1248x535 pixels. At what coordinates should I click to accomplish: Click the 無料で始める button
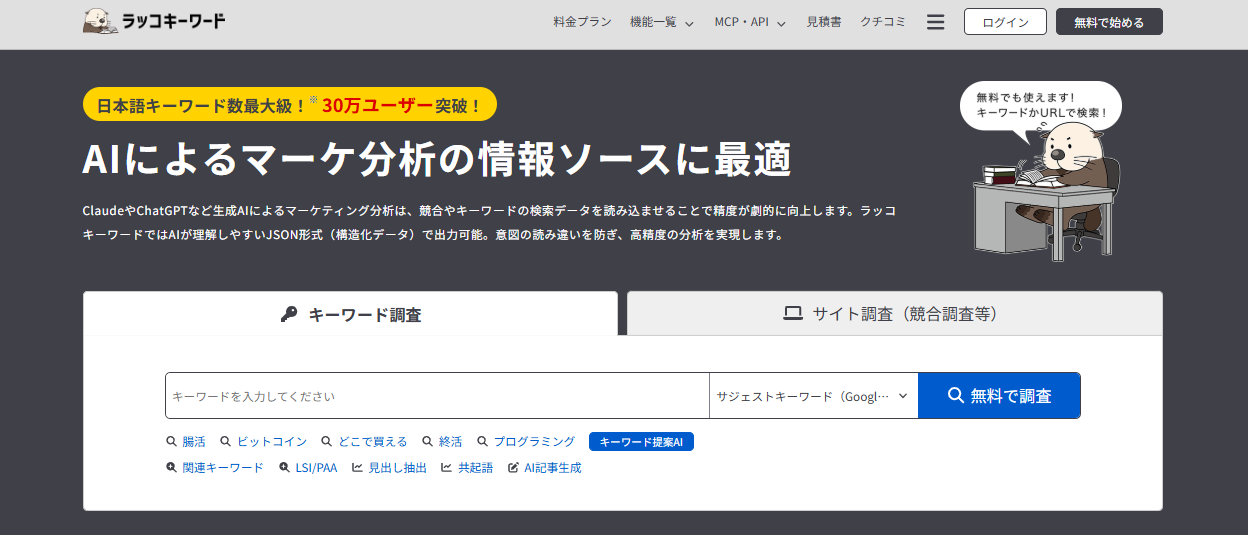pos(1109,22)
